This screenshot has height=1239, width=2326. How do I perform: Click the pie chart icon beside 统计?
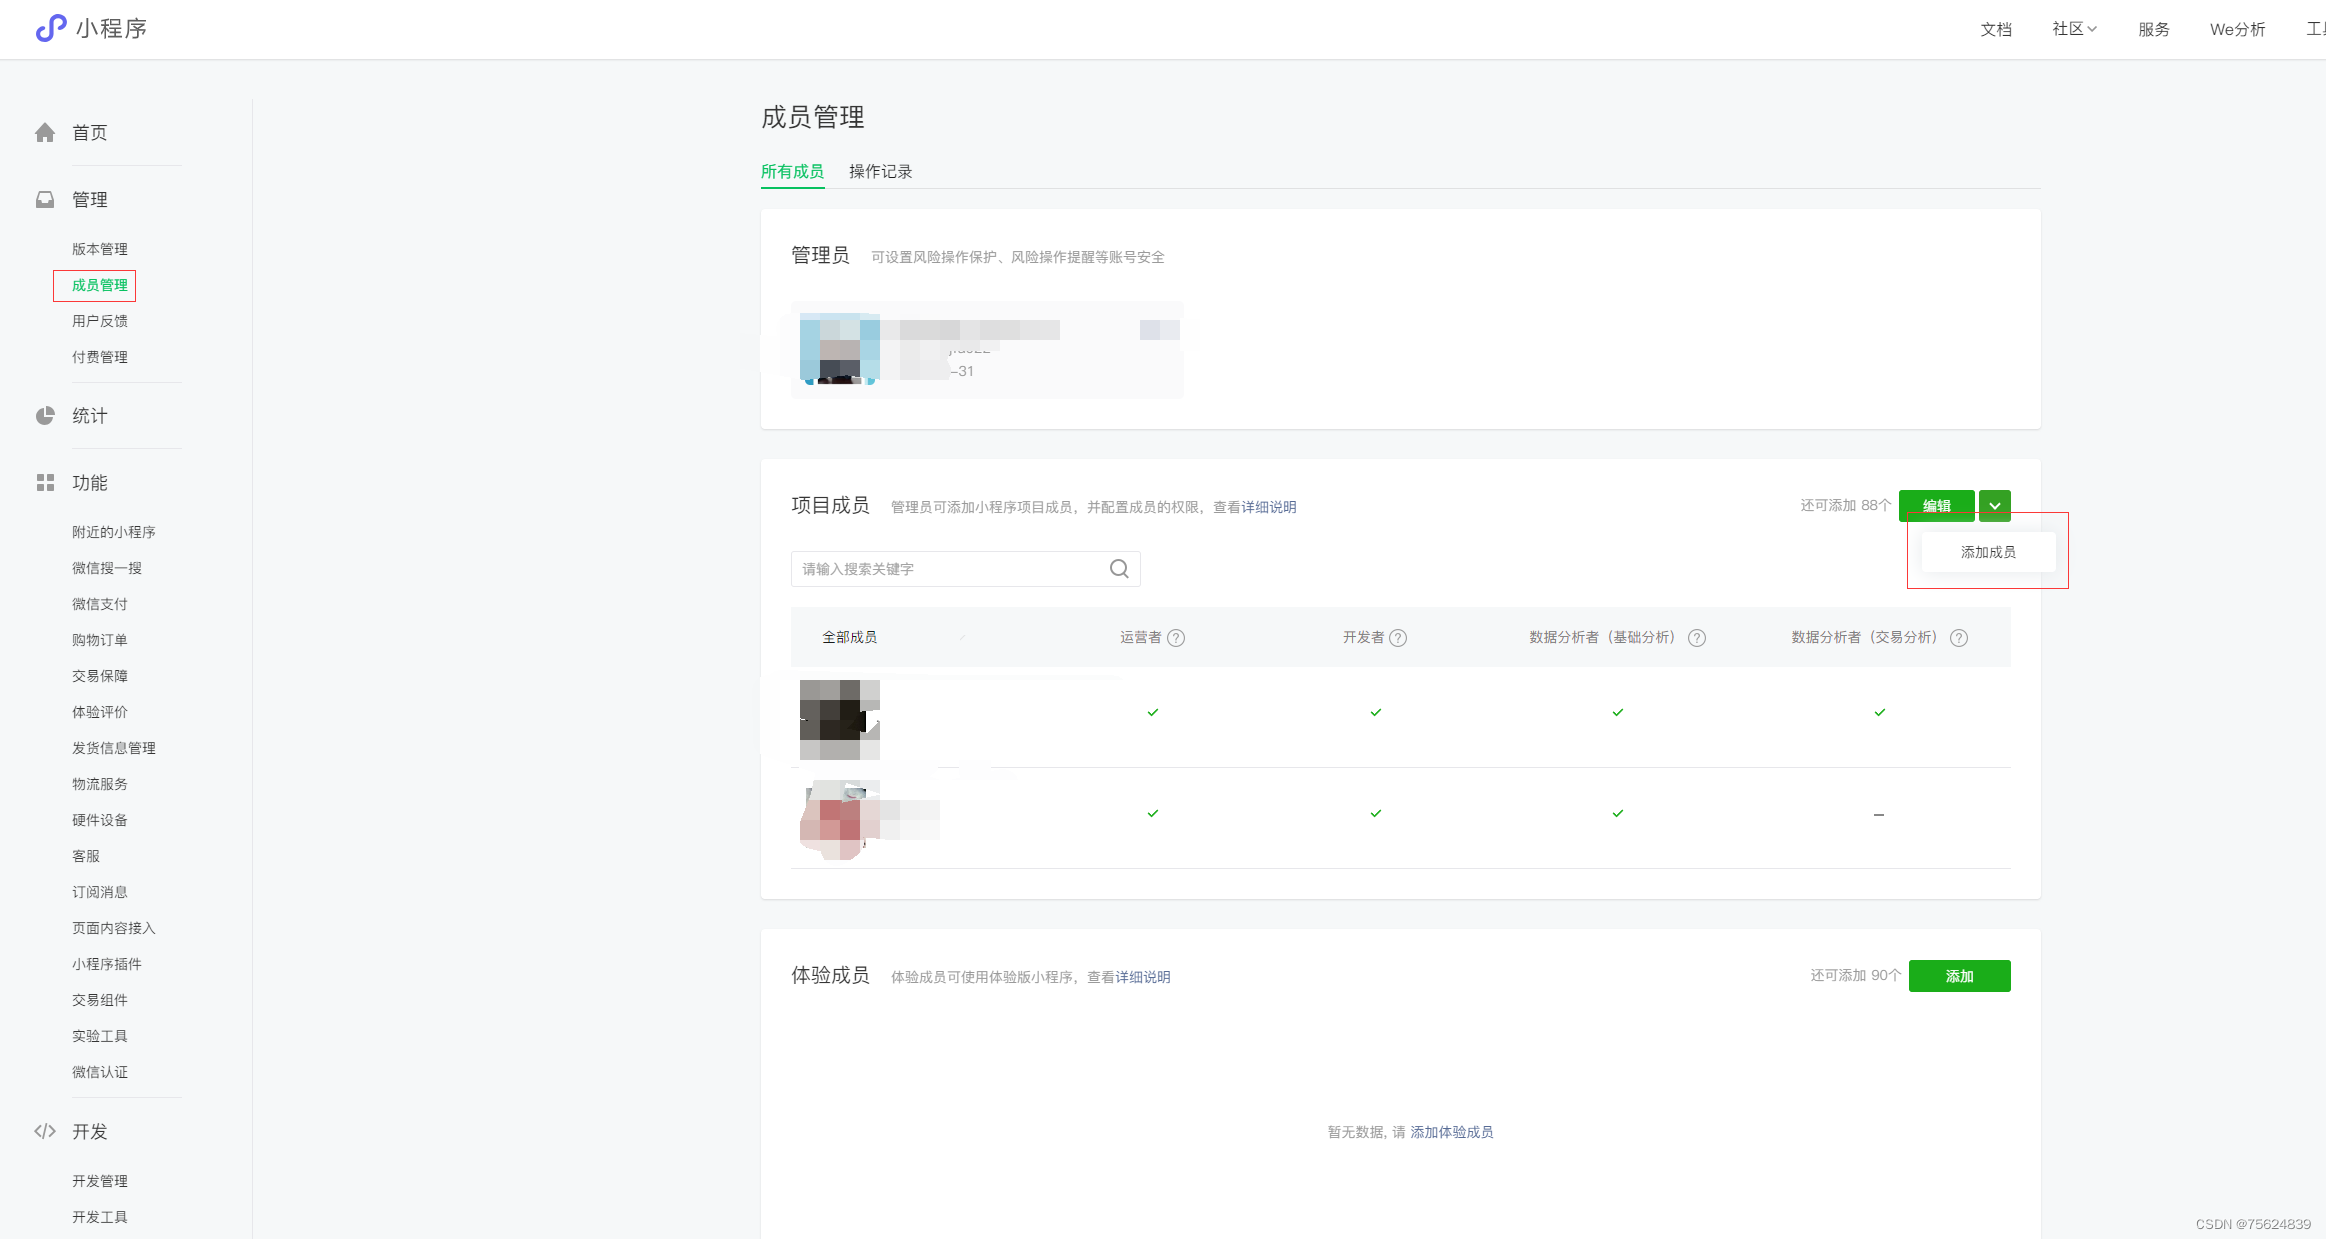(x=45, y=416)
